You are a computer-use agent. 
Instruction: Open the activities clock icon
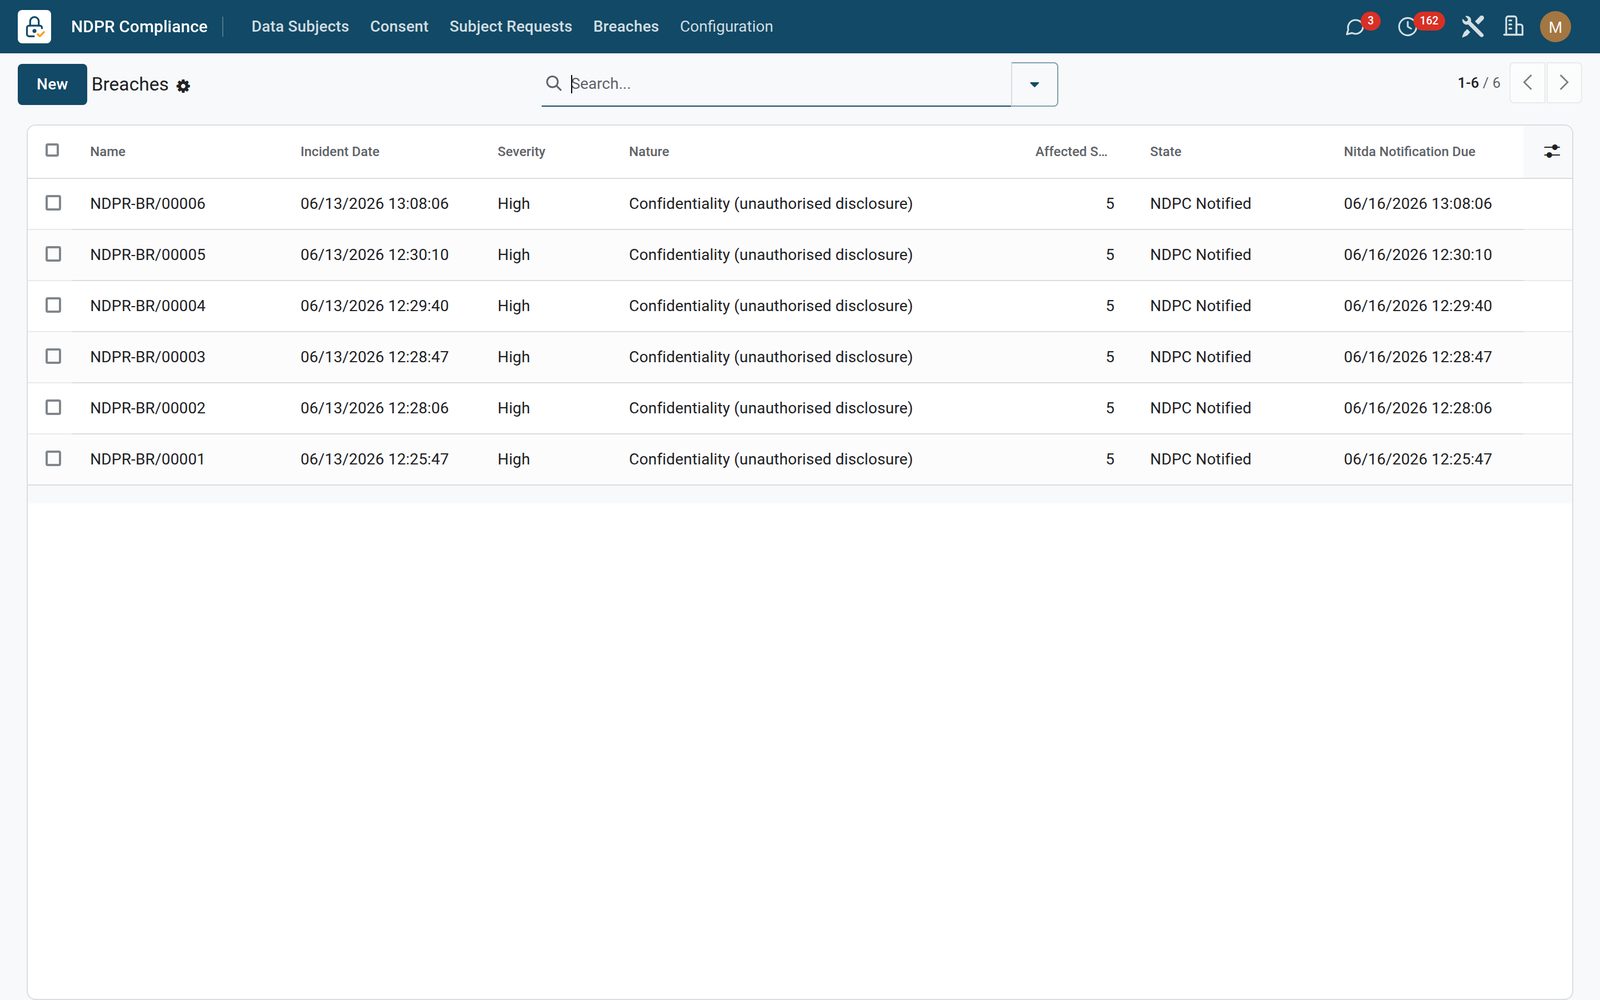click(1407, 27)
